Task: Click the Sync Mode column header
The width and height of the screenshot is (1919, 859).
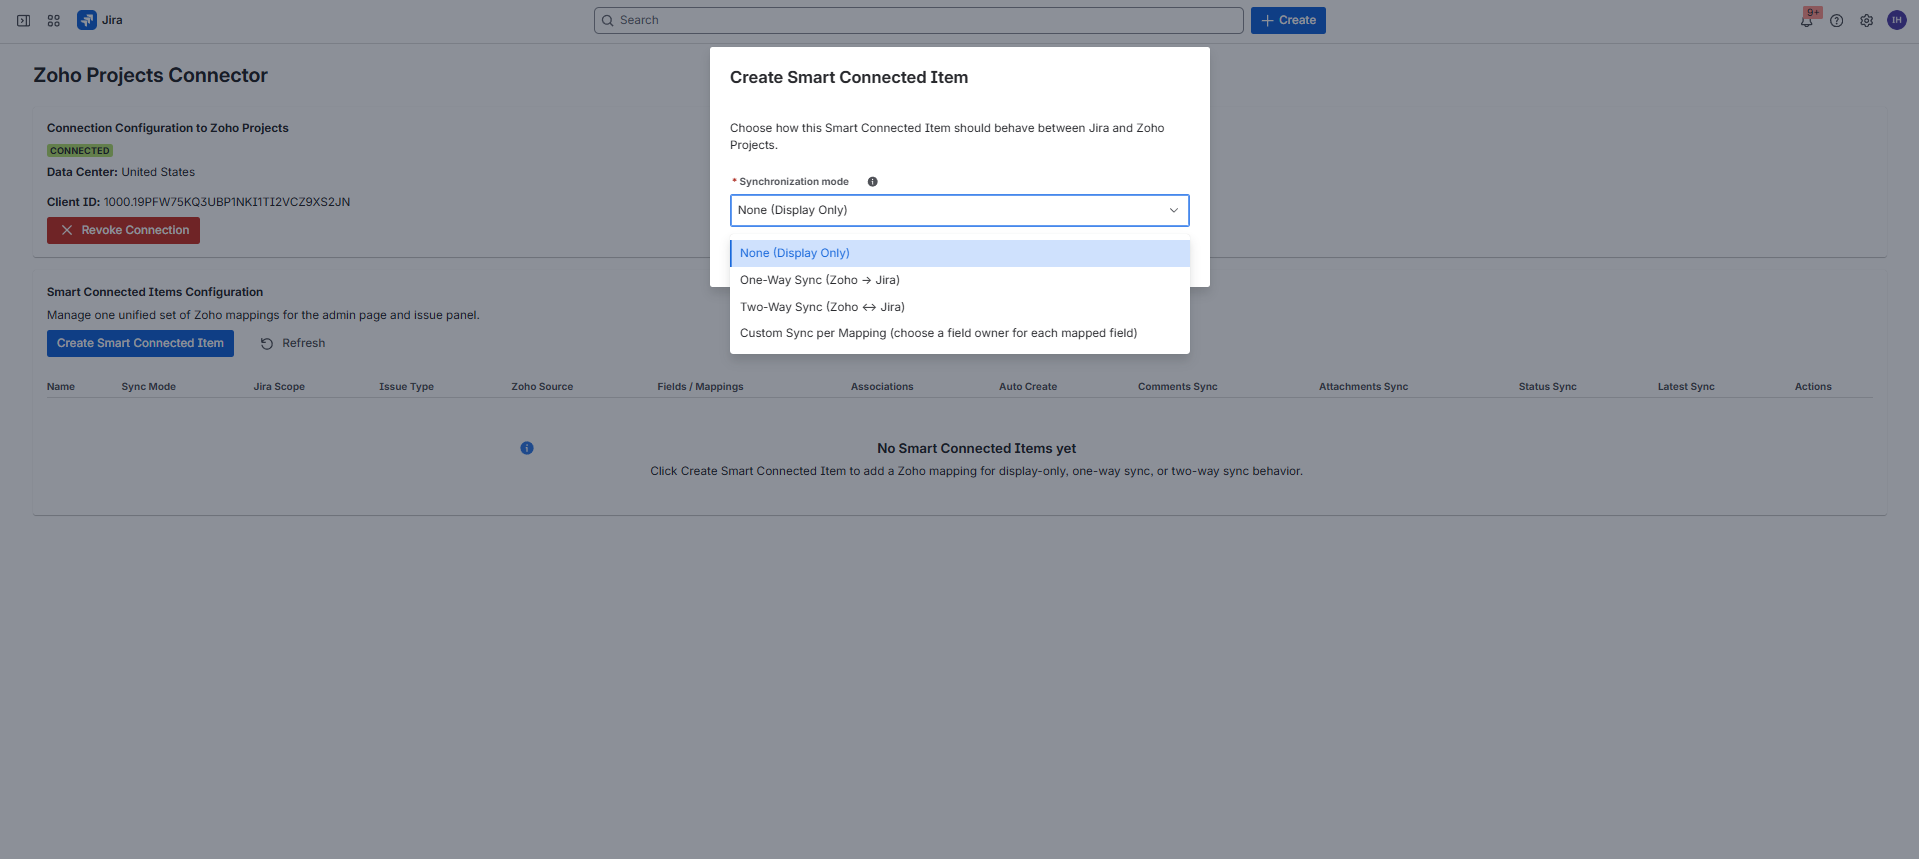Action: coord(148,387)
